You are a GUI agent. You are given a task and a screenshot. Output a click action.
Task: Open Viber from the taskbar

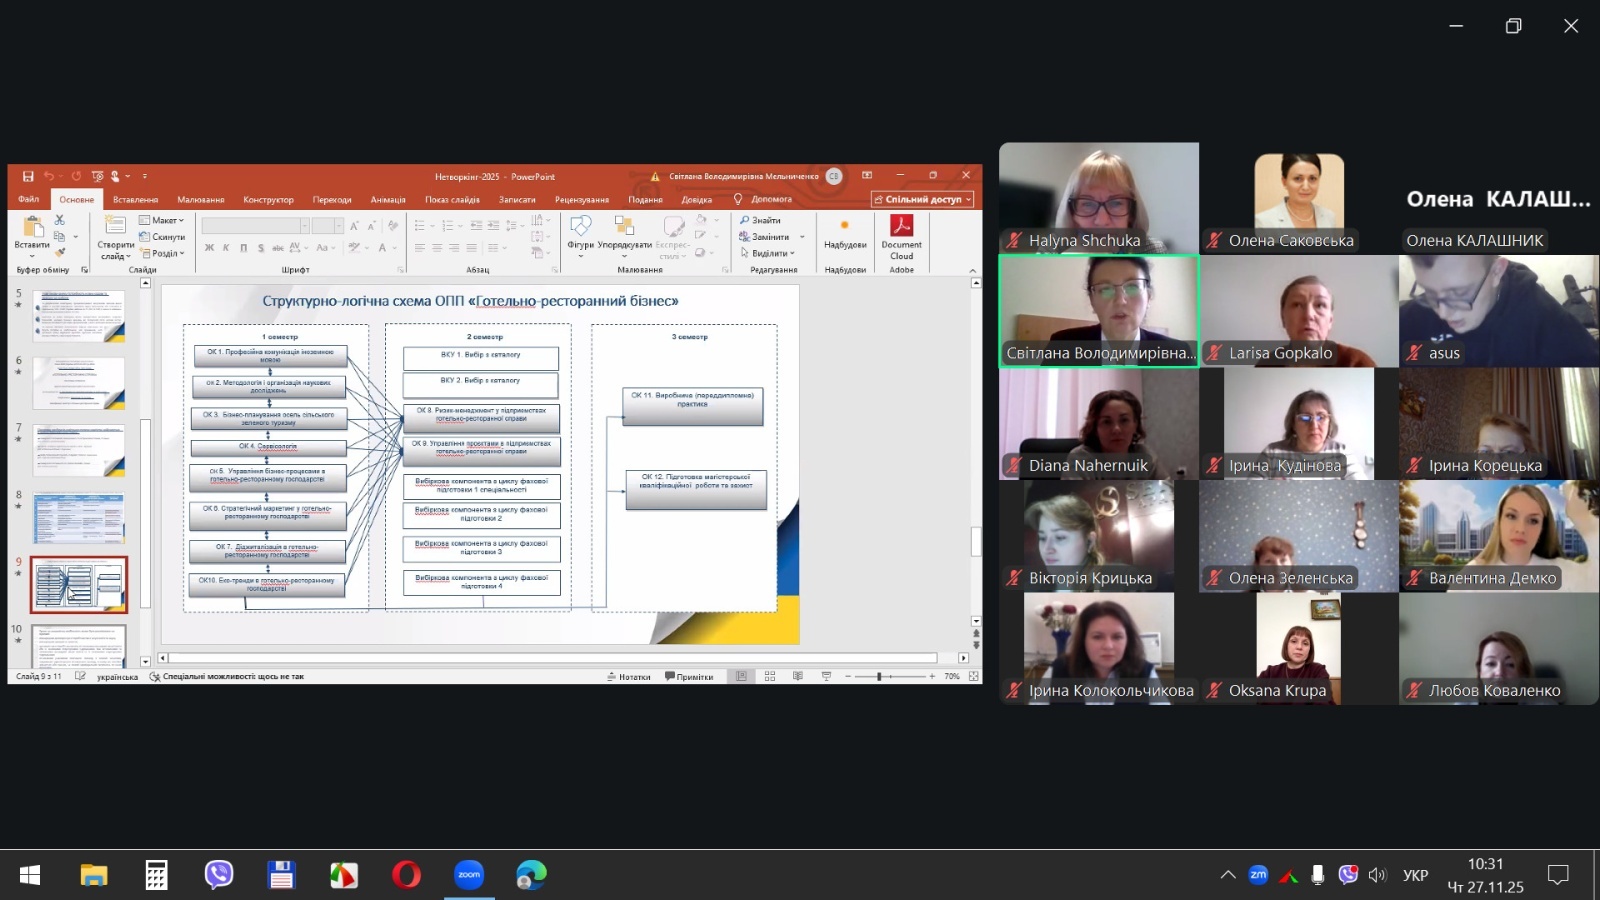tap(219, 875)
